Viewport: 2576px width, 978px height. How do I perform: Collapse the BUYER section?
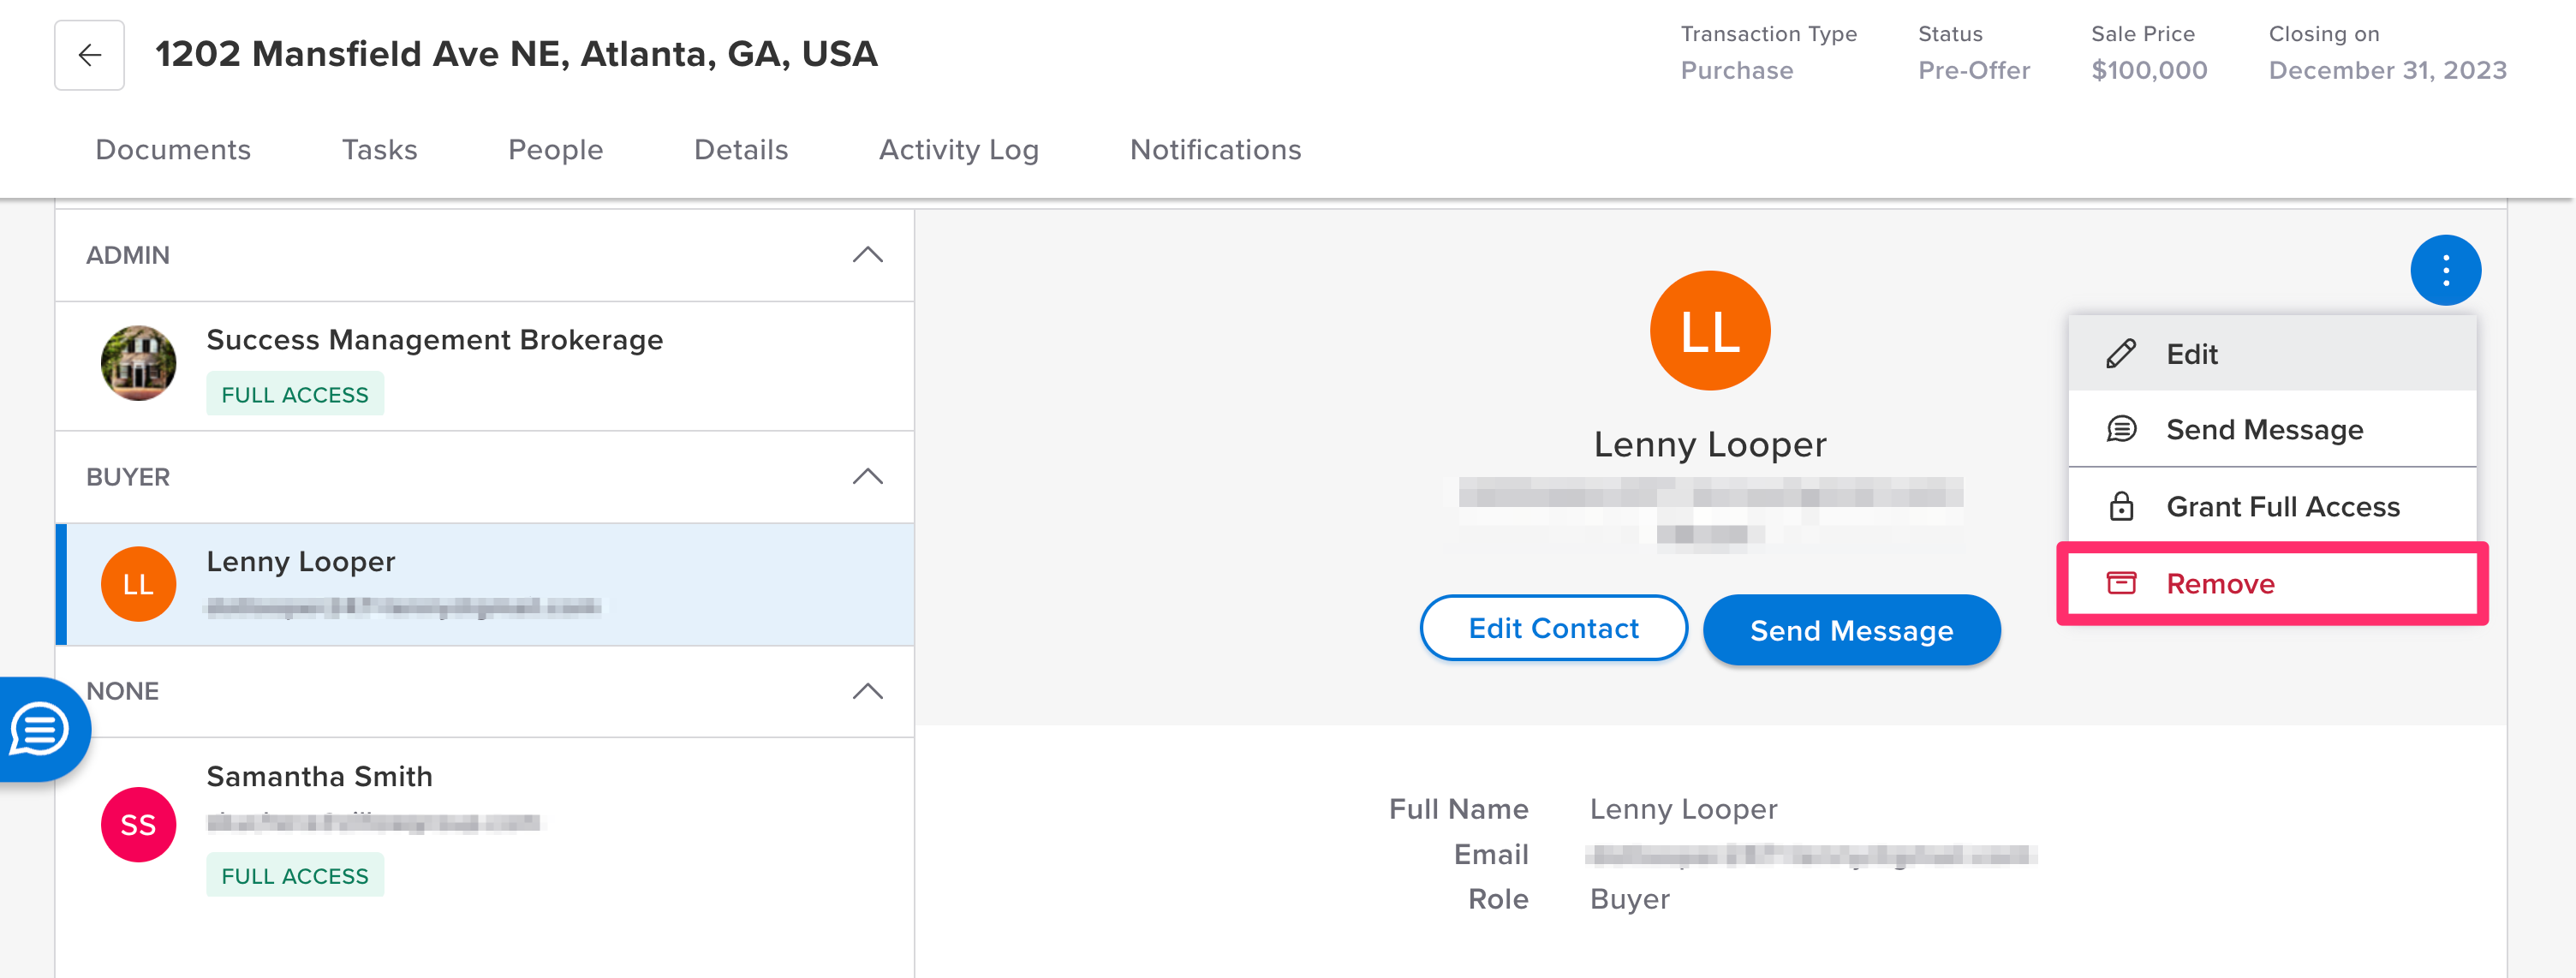pos(867,477)
